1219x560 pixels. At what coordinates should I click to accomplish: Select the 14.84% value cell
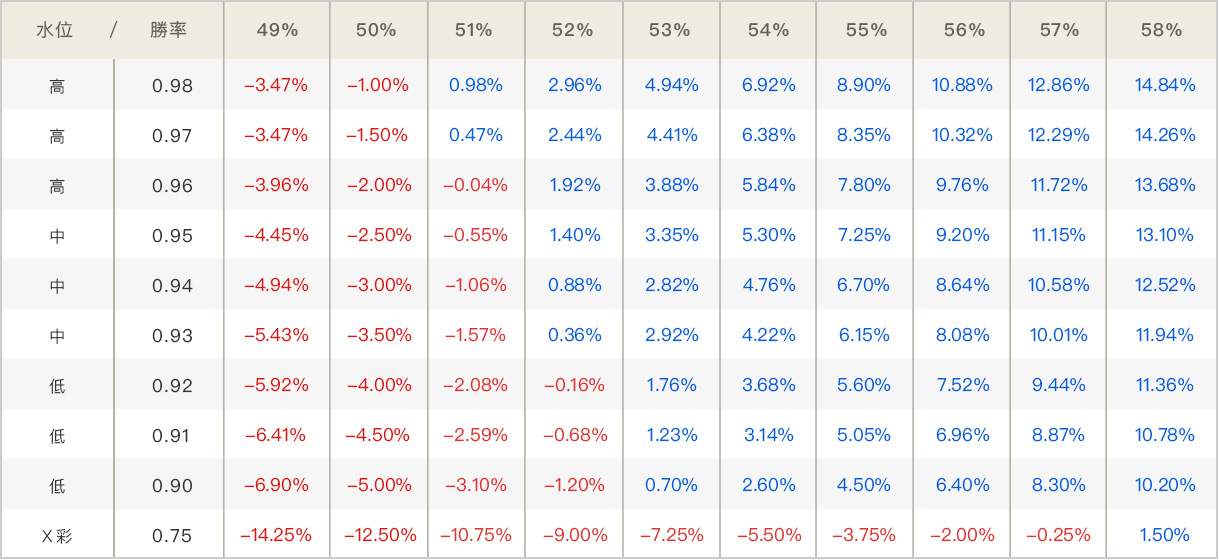pos(1164,85)
